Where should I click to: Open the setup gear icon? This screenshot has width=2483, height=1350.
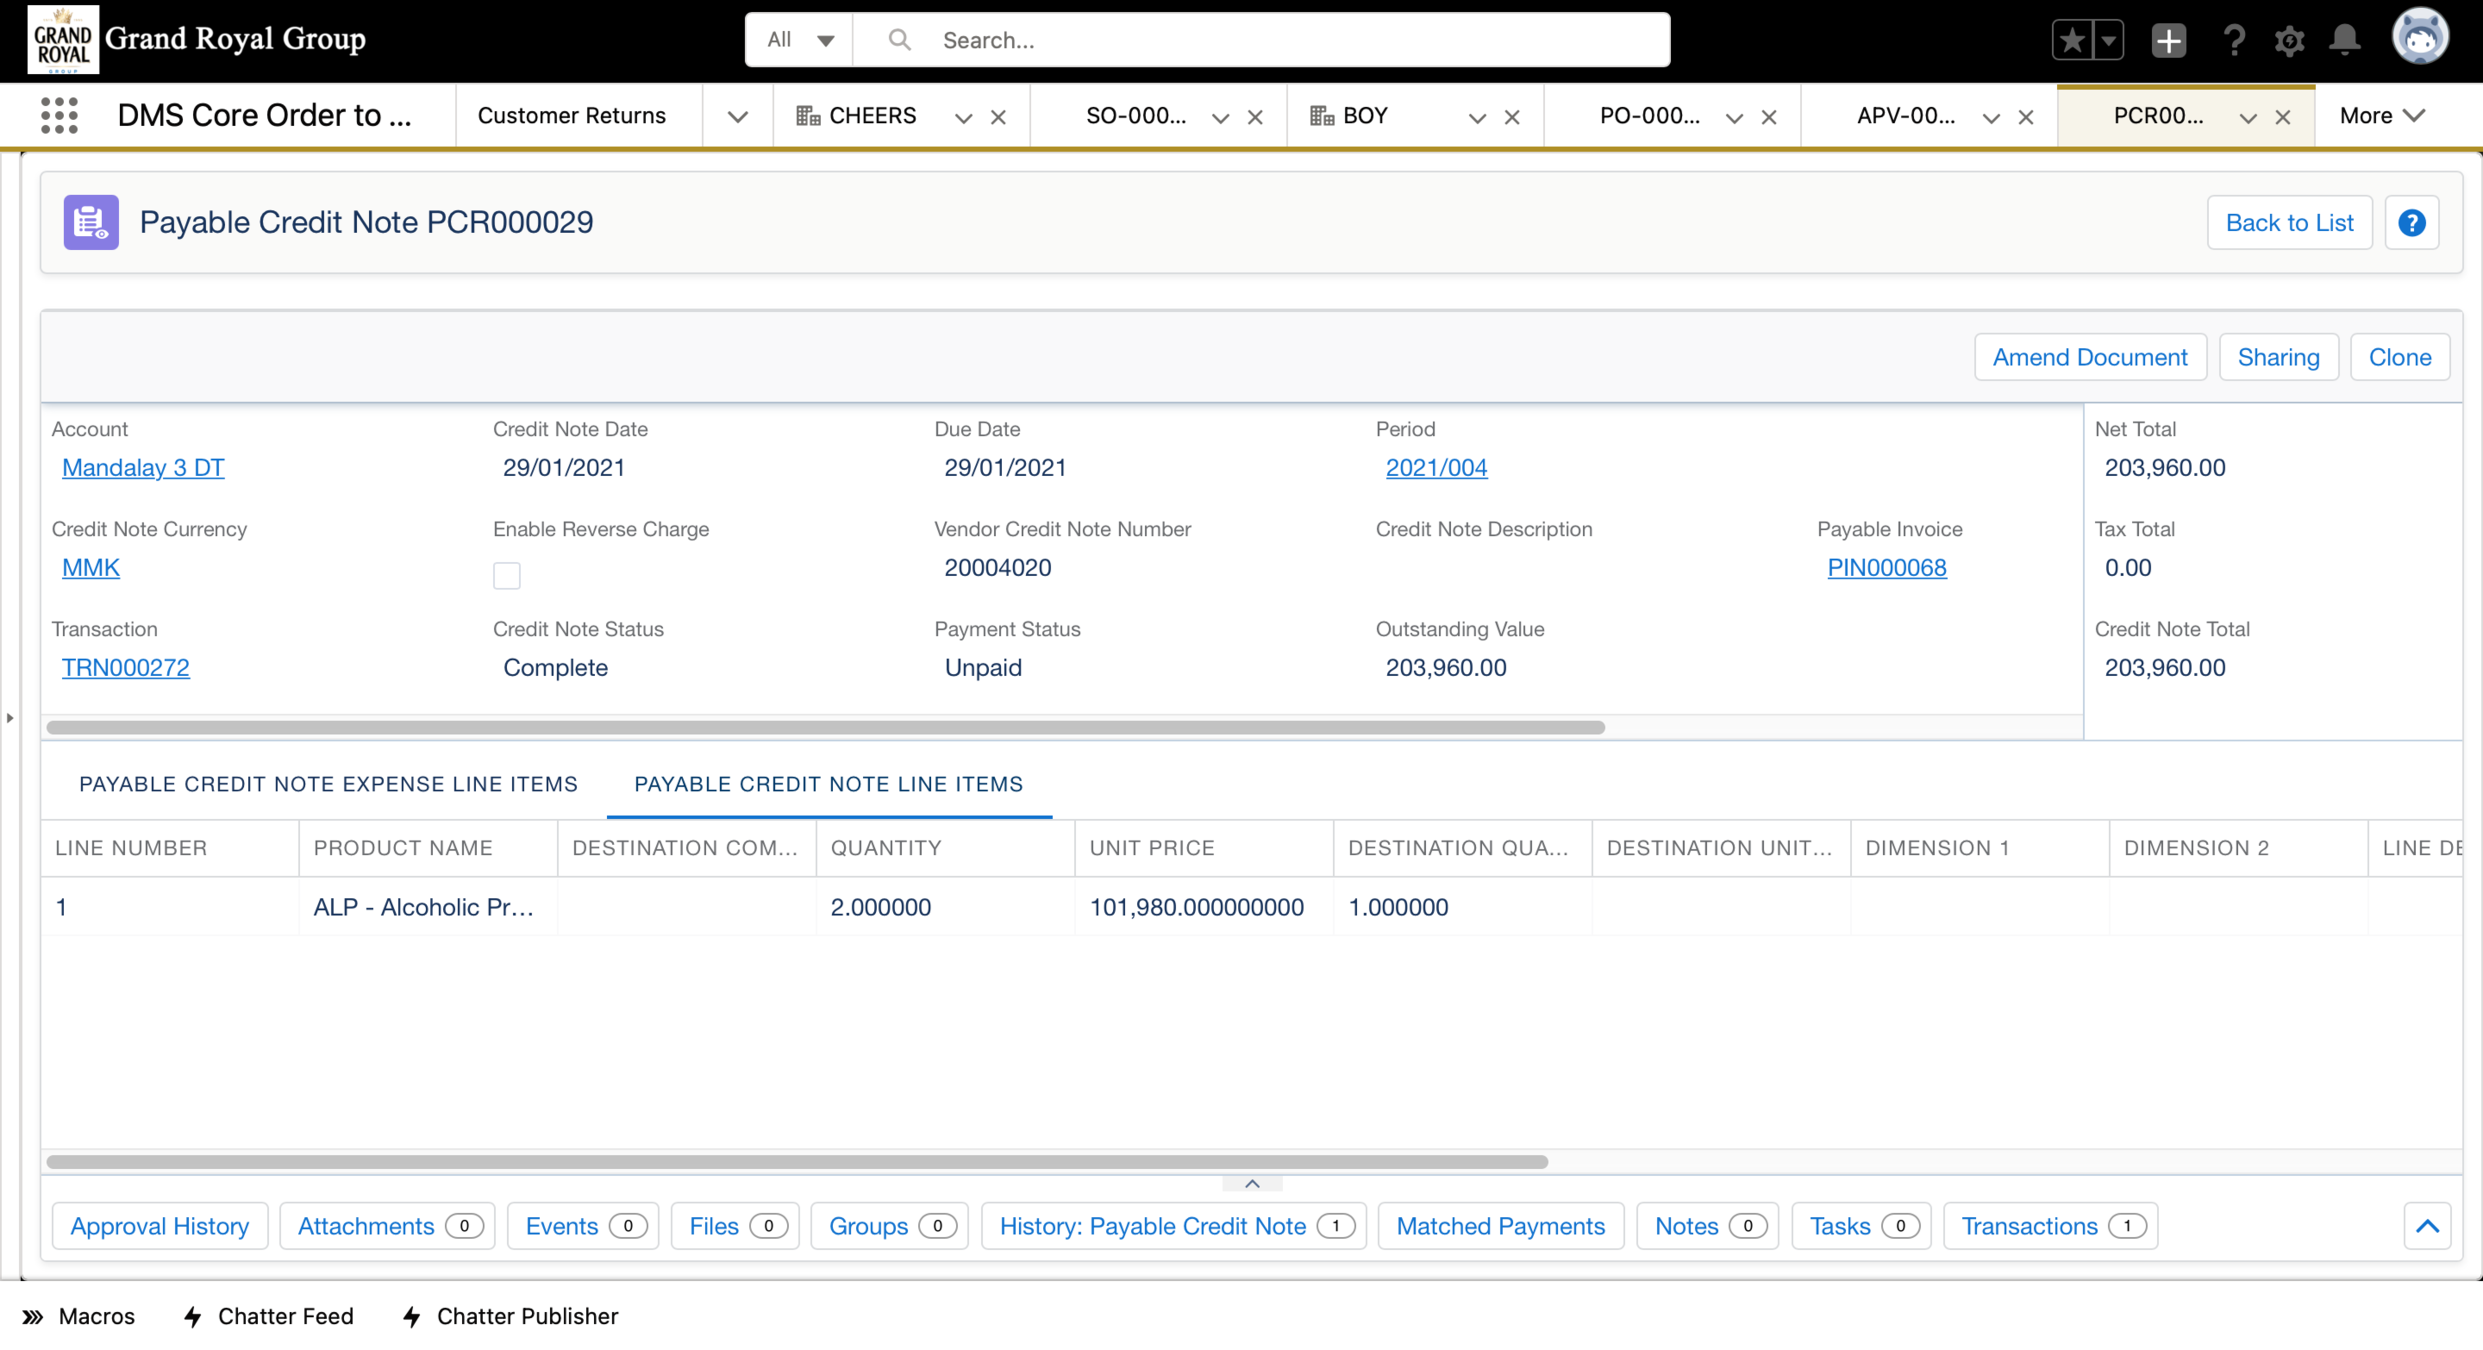click(x=2289, y=41)
